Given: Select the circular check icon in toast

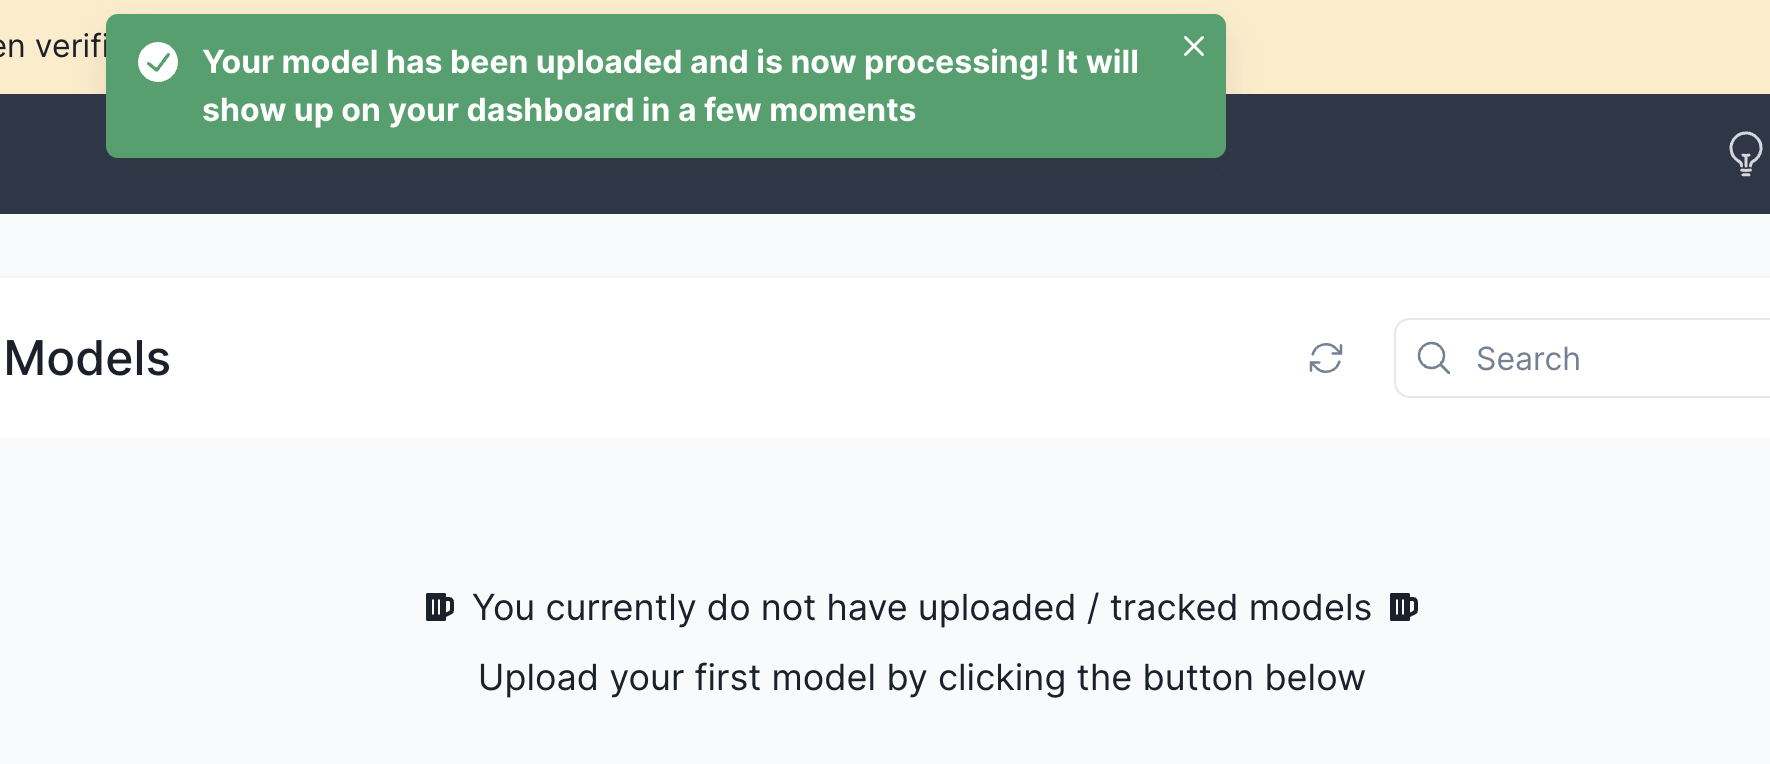Looking at the screenshot, I should 158,62.
